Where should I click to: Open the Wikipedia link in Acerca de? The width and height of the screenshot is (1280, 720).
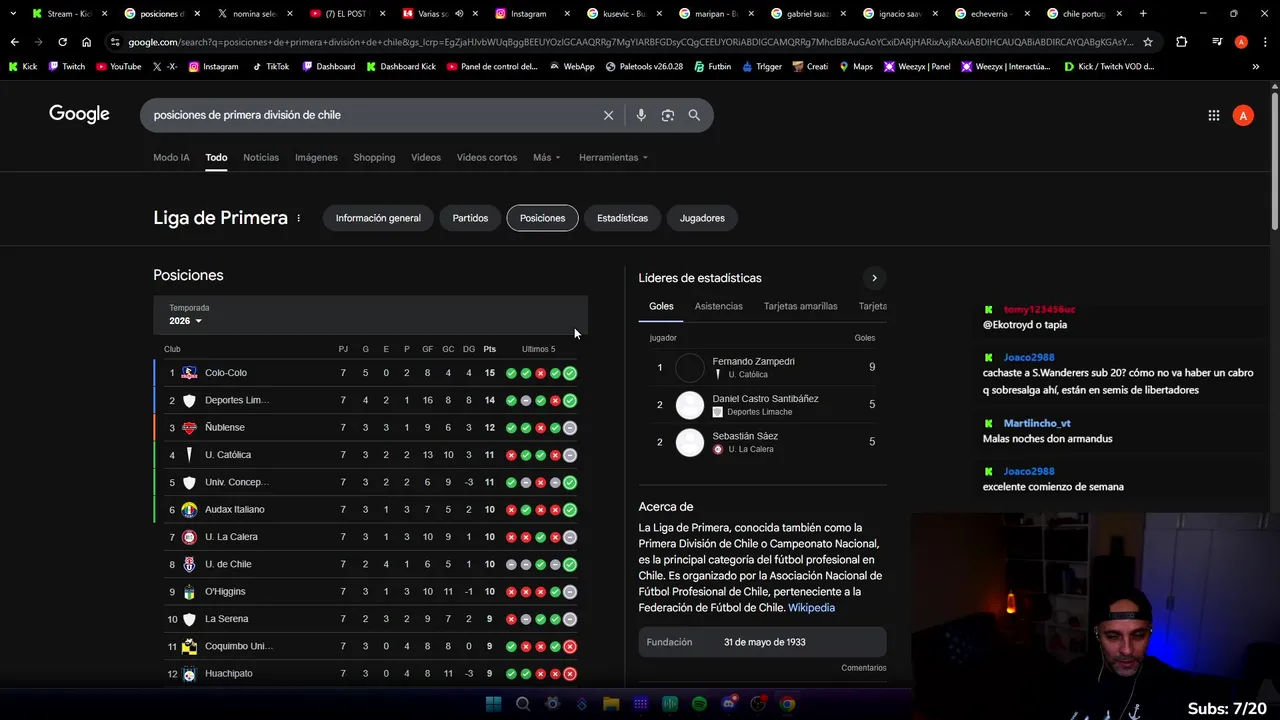[x=811, y=608]
